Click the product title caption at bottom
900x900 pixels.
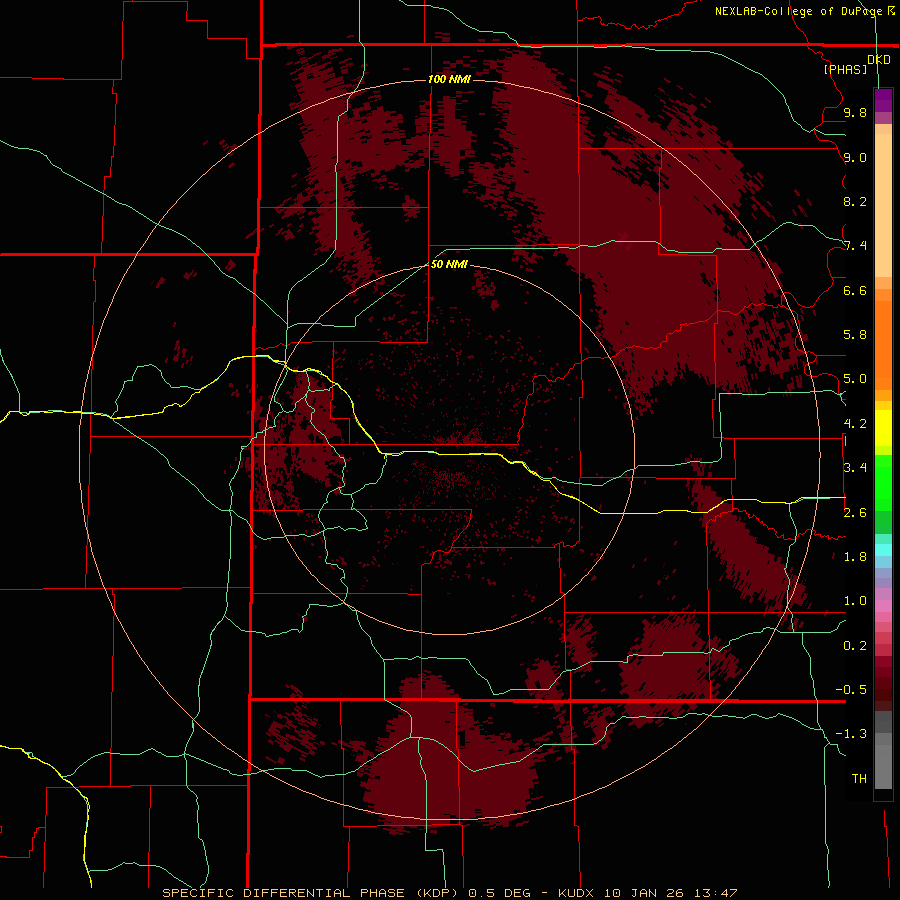pyautogui.click(x=449, y=893)
